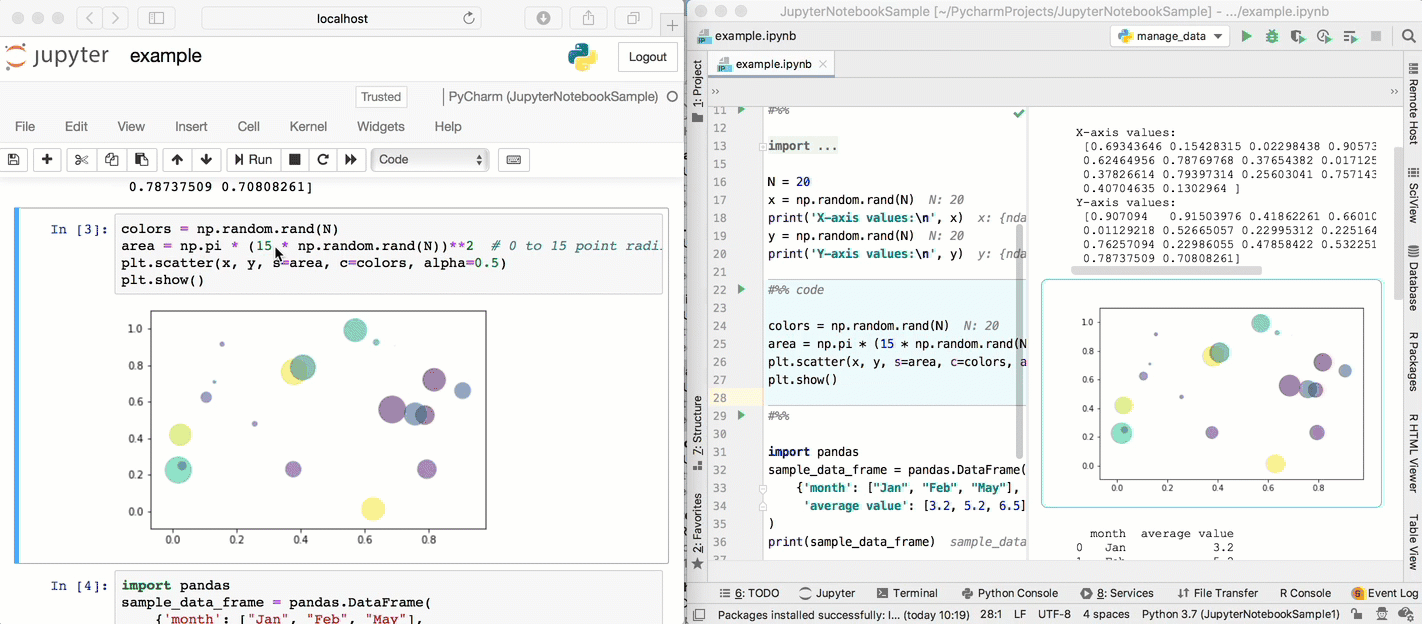This screenshot has height=624, width=1422.
Task: Open the Jupyter Kernel menu
Action: click(x=308, y=126)
